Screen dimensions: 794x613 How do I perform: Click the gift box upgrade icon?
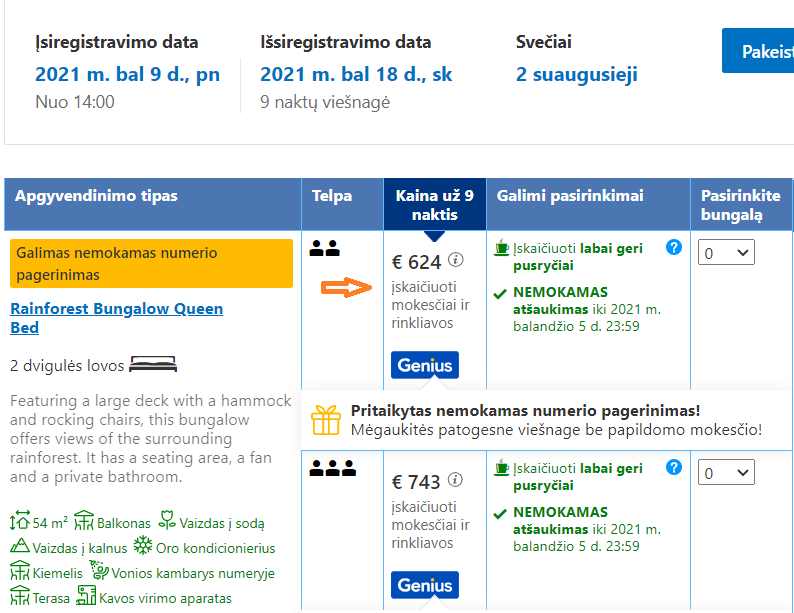[x=326, y=420]
